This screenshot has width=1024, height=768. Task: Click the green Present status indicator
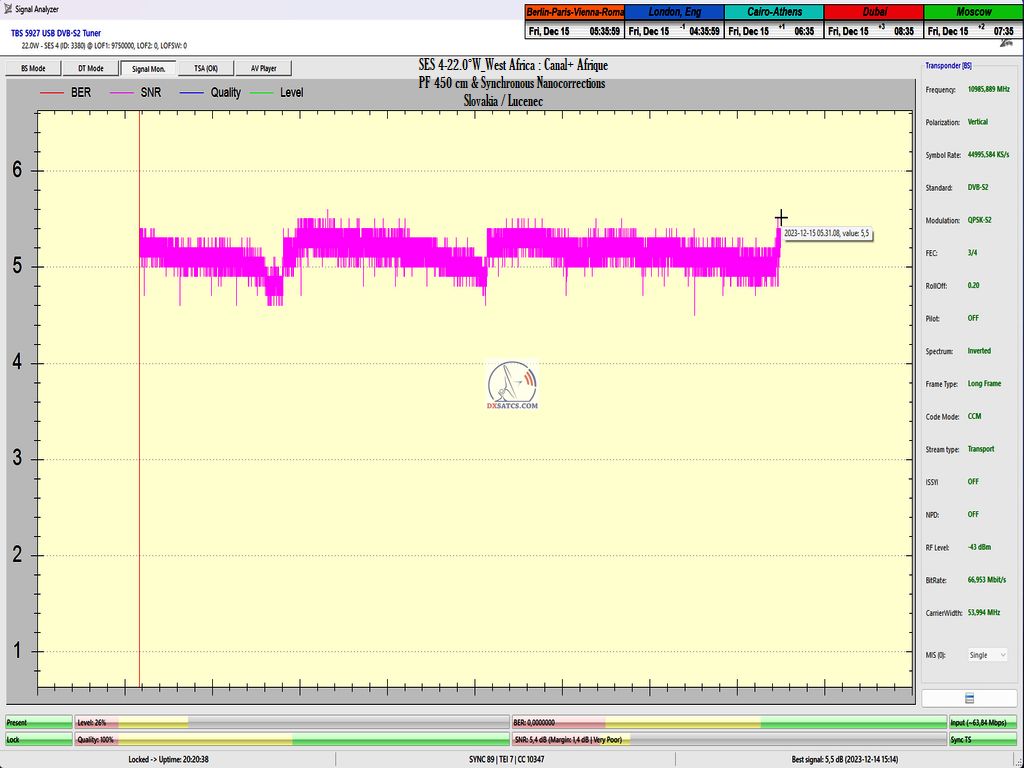point(38,722)
